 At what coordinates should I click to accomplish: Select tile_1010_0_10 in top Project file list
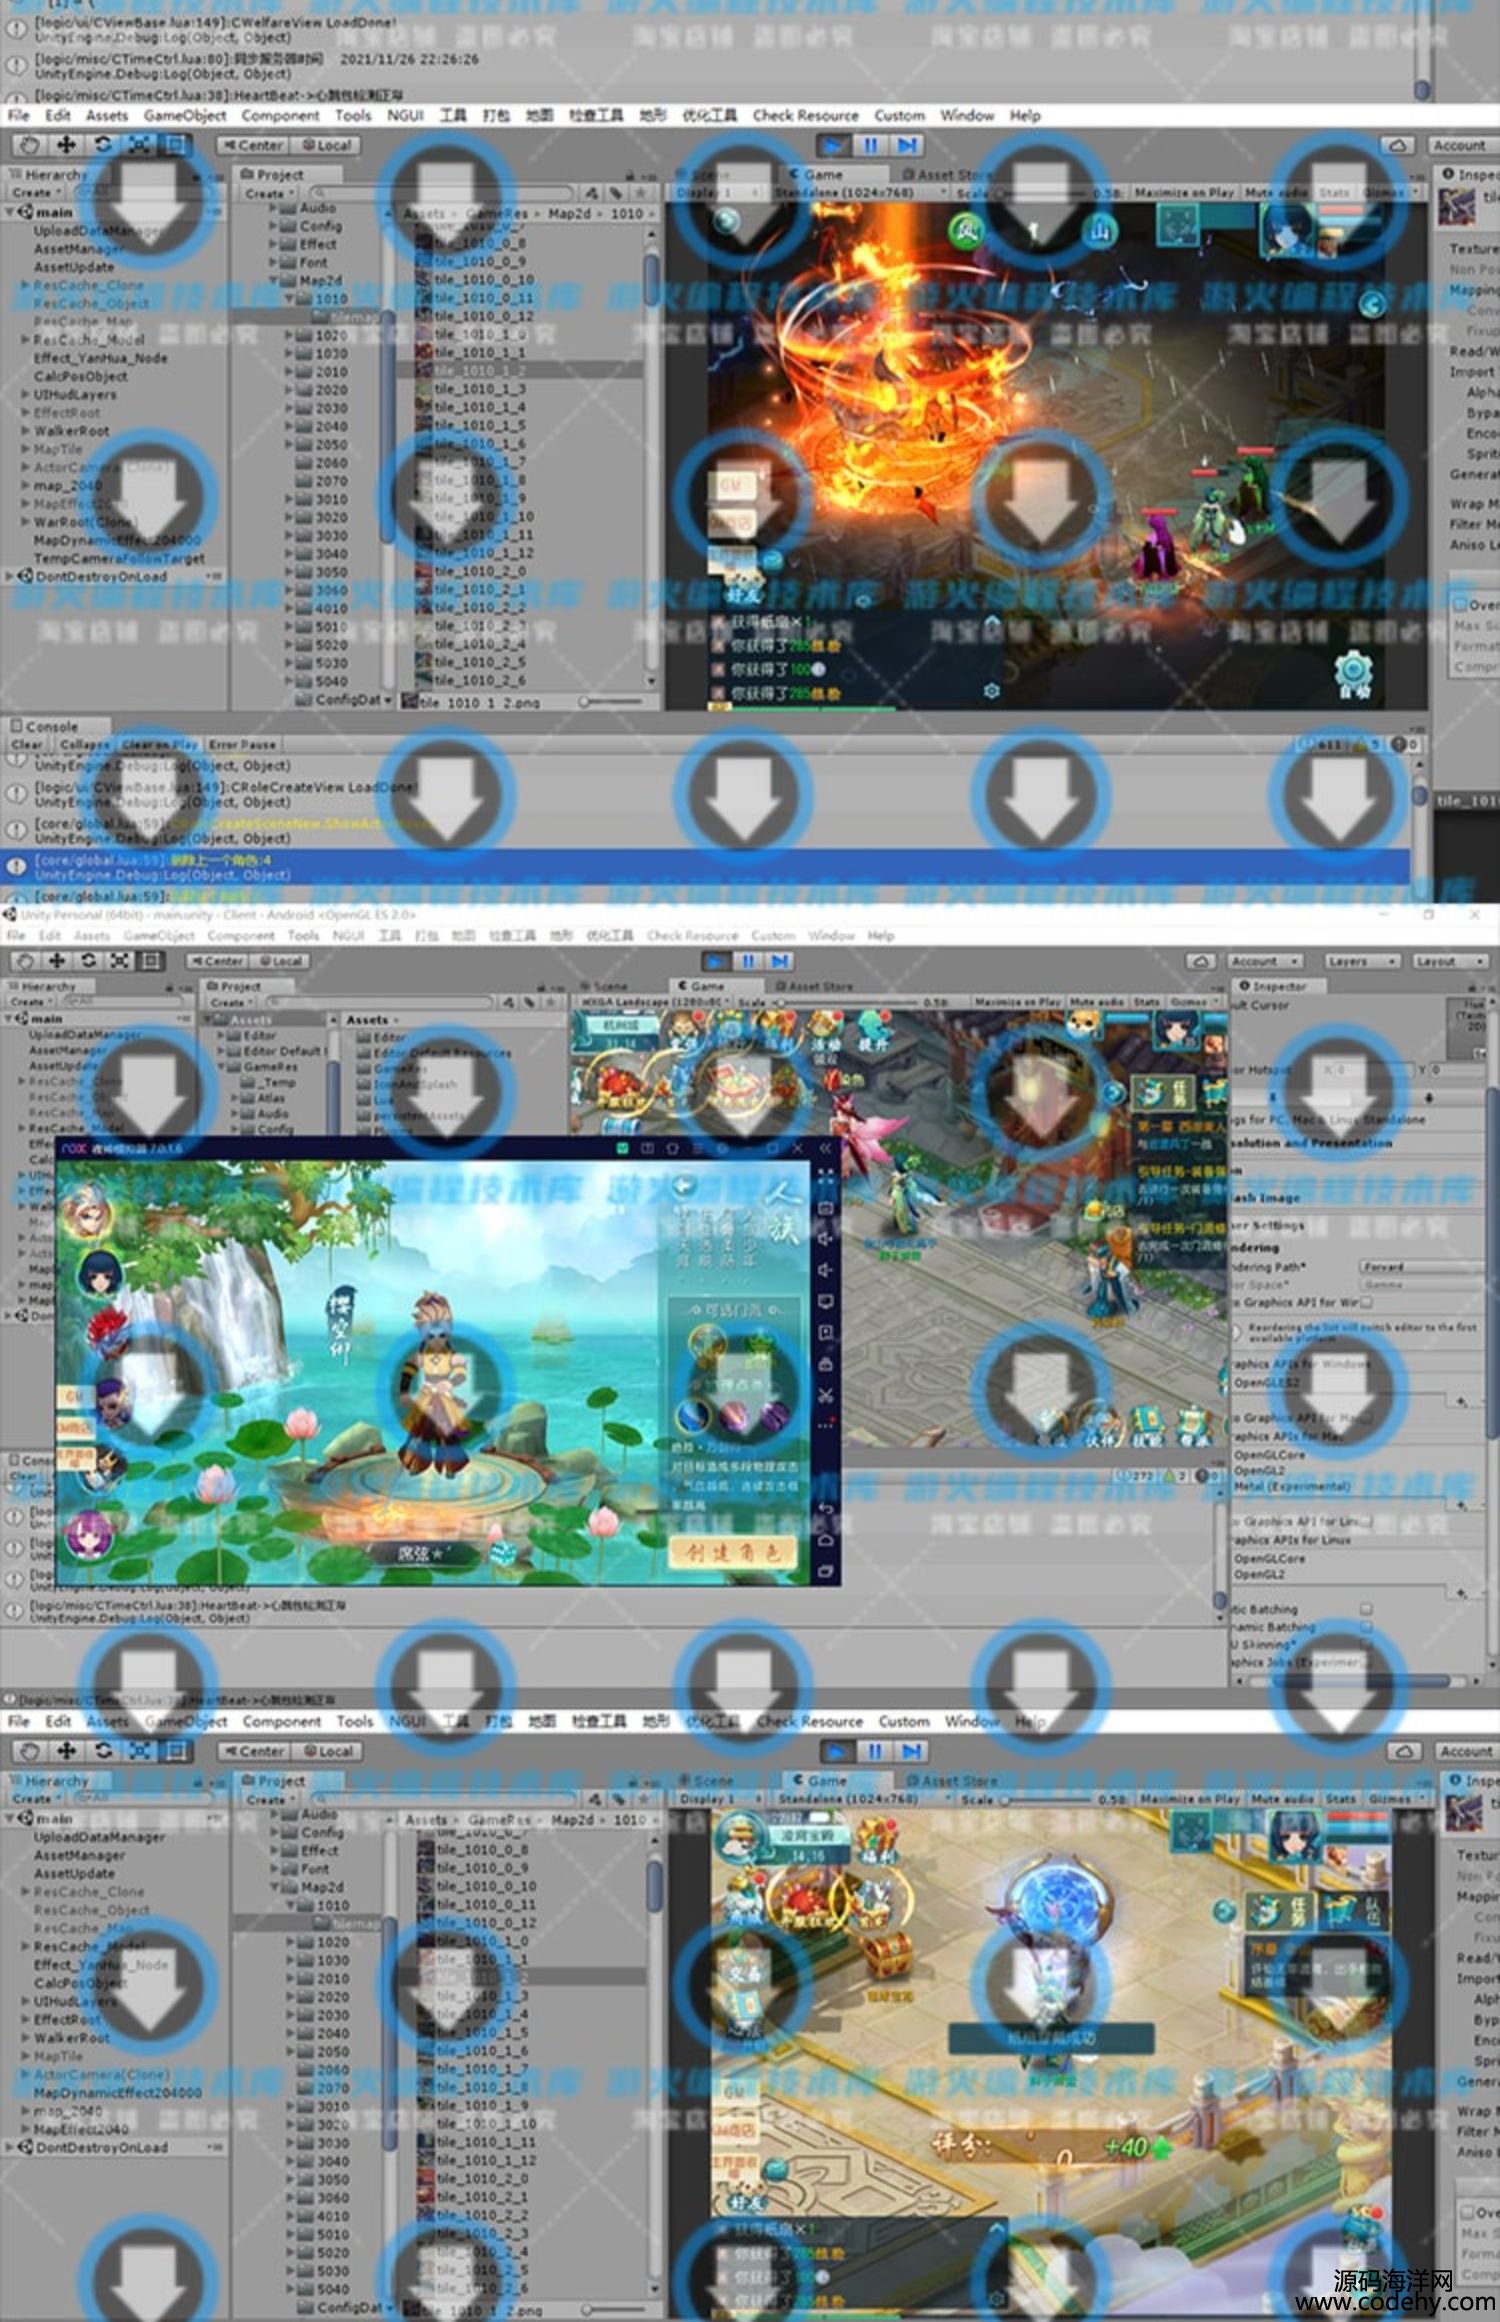(485, 280)
